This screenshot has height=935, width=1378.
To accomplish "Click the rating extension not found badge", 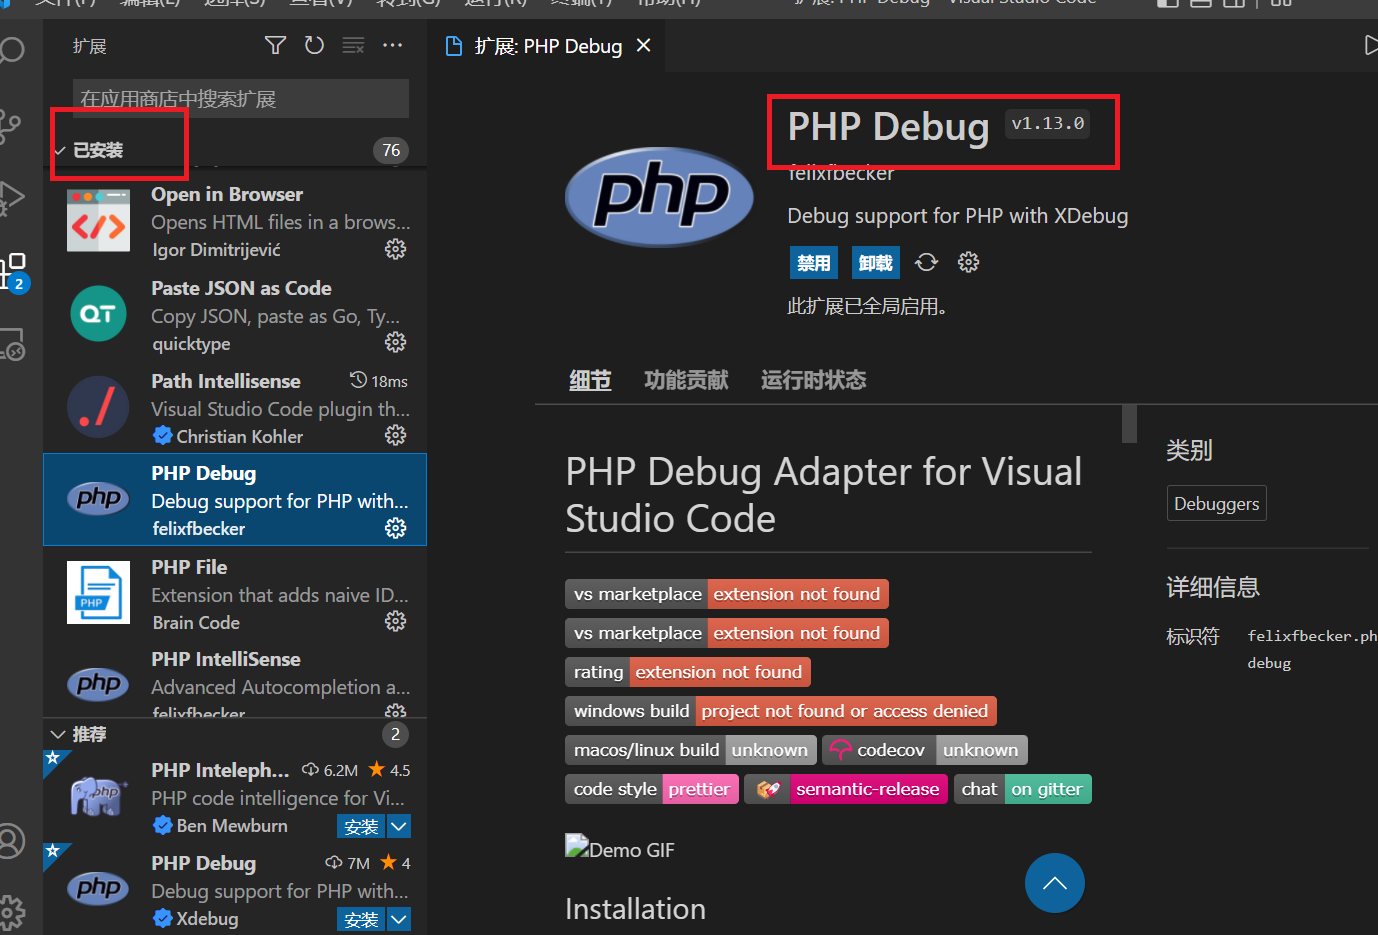I will [688, 672].
